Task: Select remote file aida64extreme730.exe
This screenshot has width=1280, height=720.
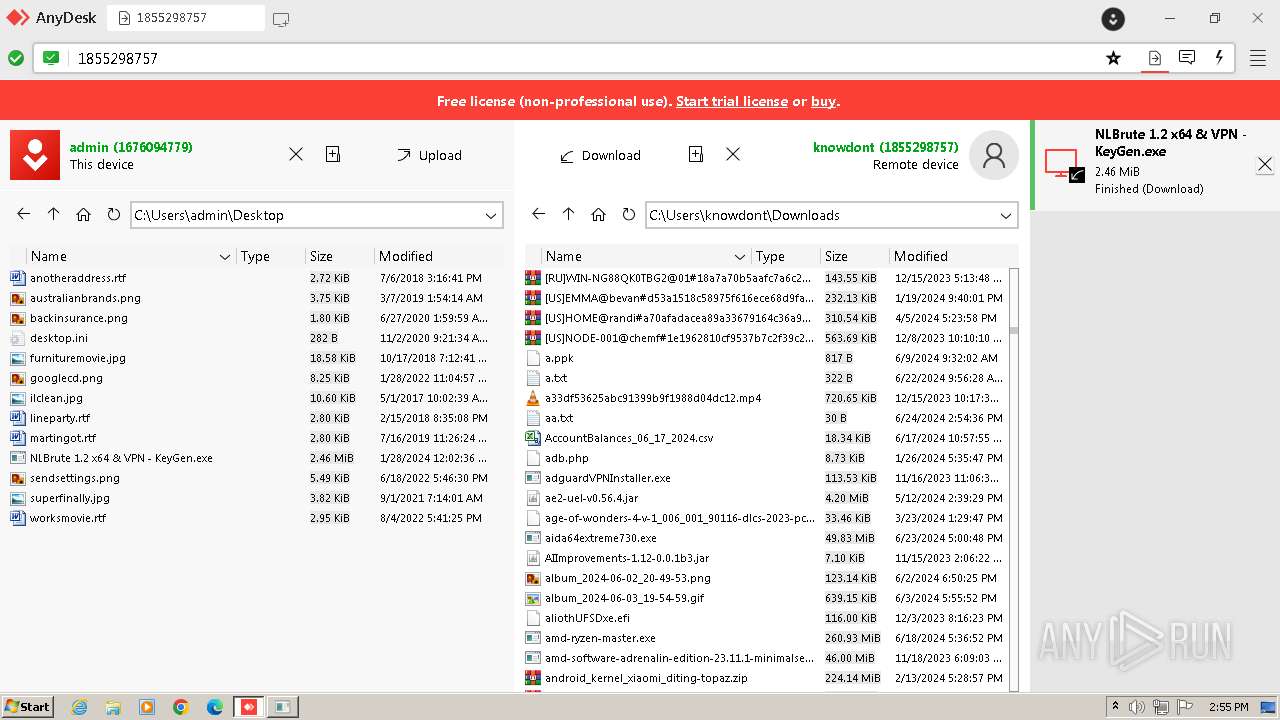Action: pyautogui.click(x=766, y=538)
